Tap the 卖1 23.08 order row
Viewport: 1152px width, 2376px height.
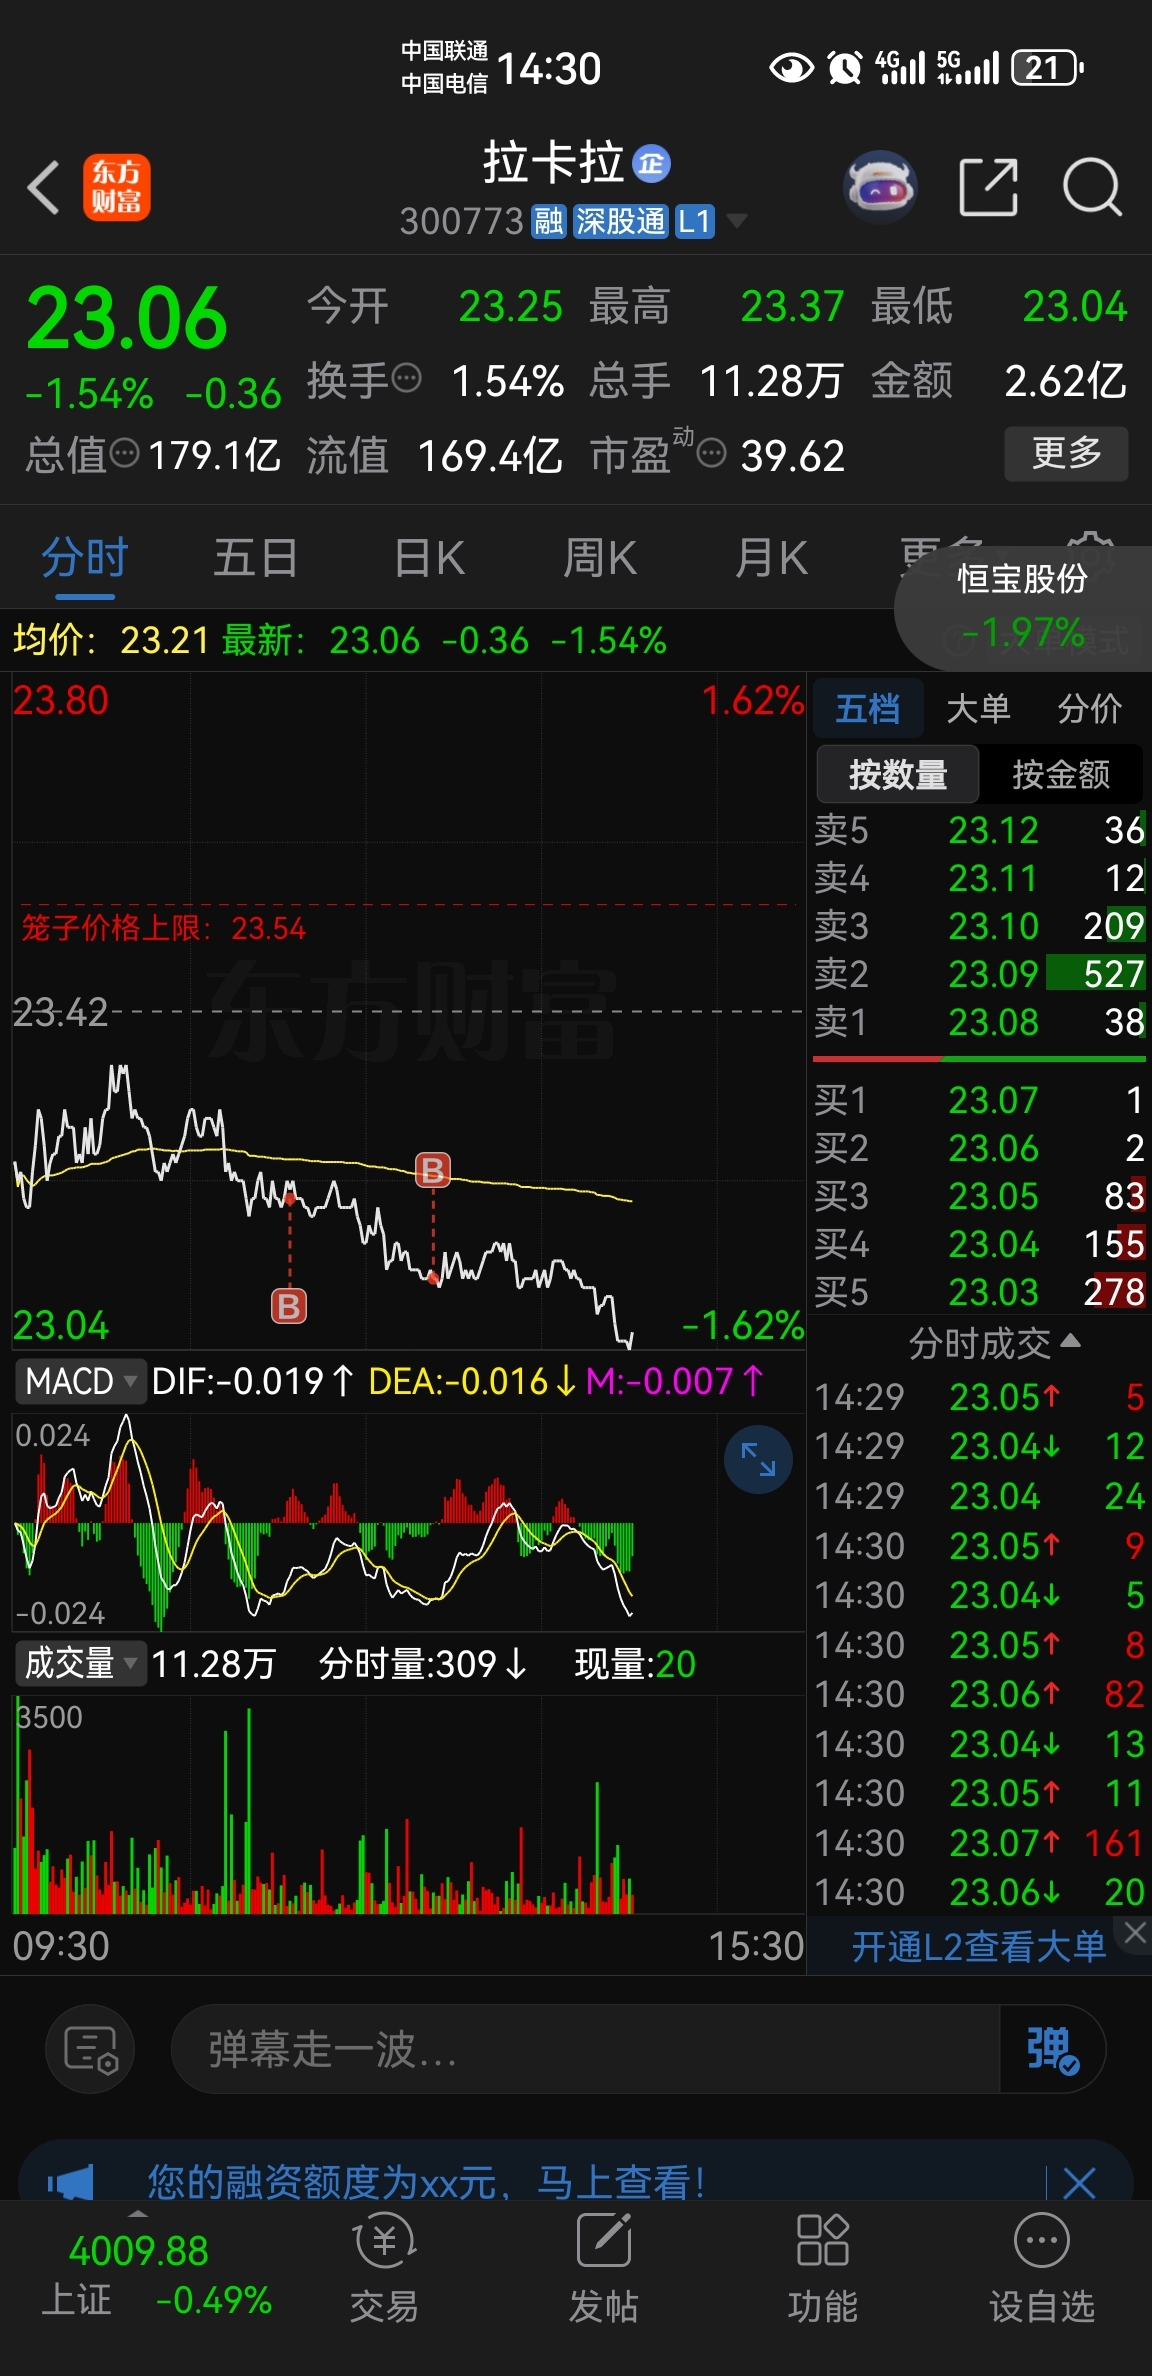(979, 1022)
